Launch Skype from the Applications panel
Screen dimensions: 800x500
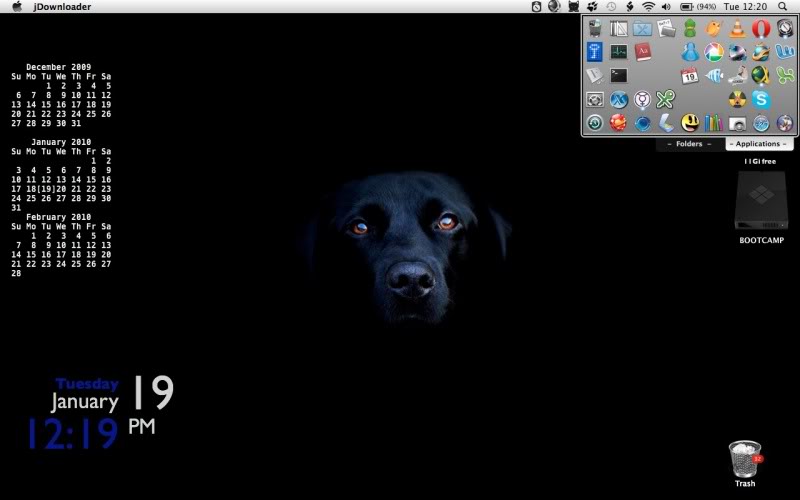point(761,99)
